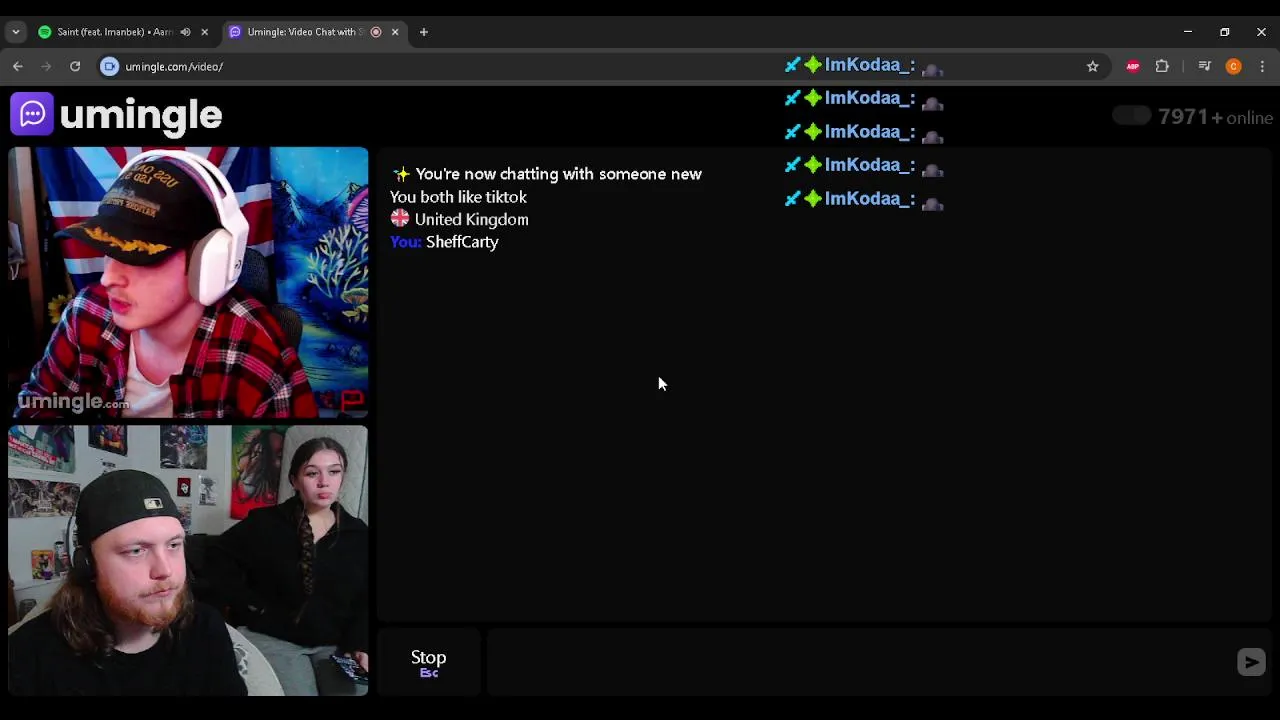Click the recording indicator on Umingle tab
Image resolution: width=1280 pixels, height=720 pixels.
(376, 32)
